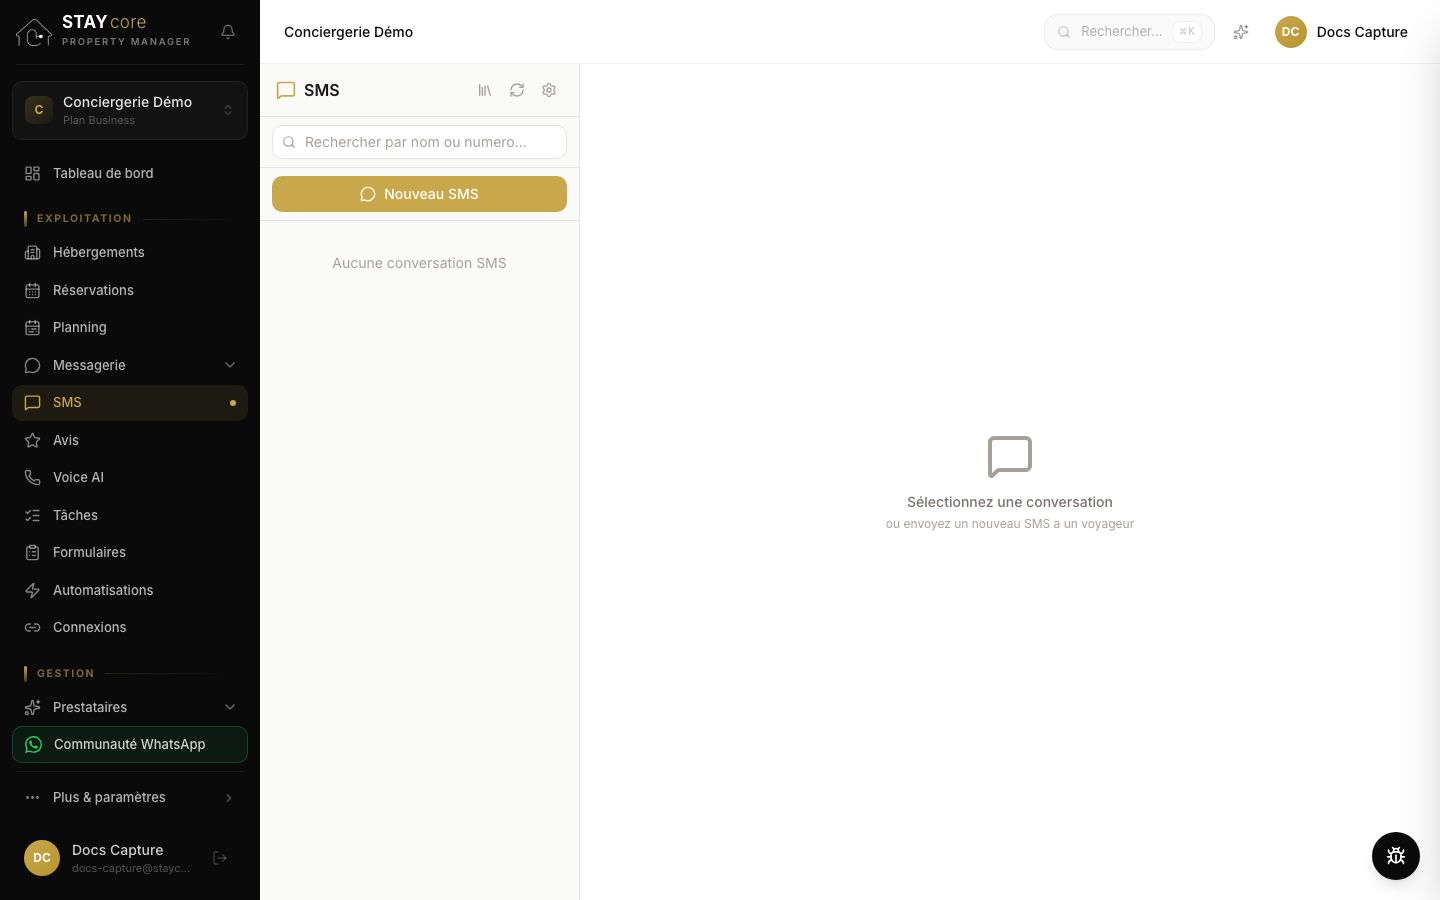Click the global Rechercher search box

click(1129, 32)
